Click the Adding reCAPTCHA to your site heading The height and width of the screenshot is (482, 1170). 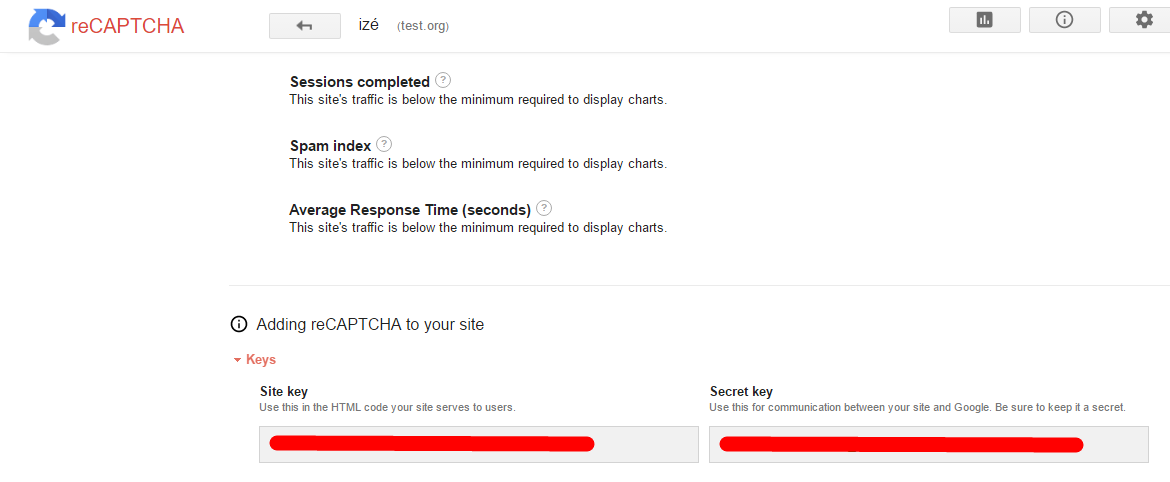(x=370, y=325)
